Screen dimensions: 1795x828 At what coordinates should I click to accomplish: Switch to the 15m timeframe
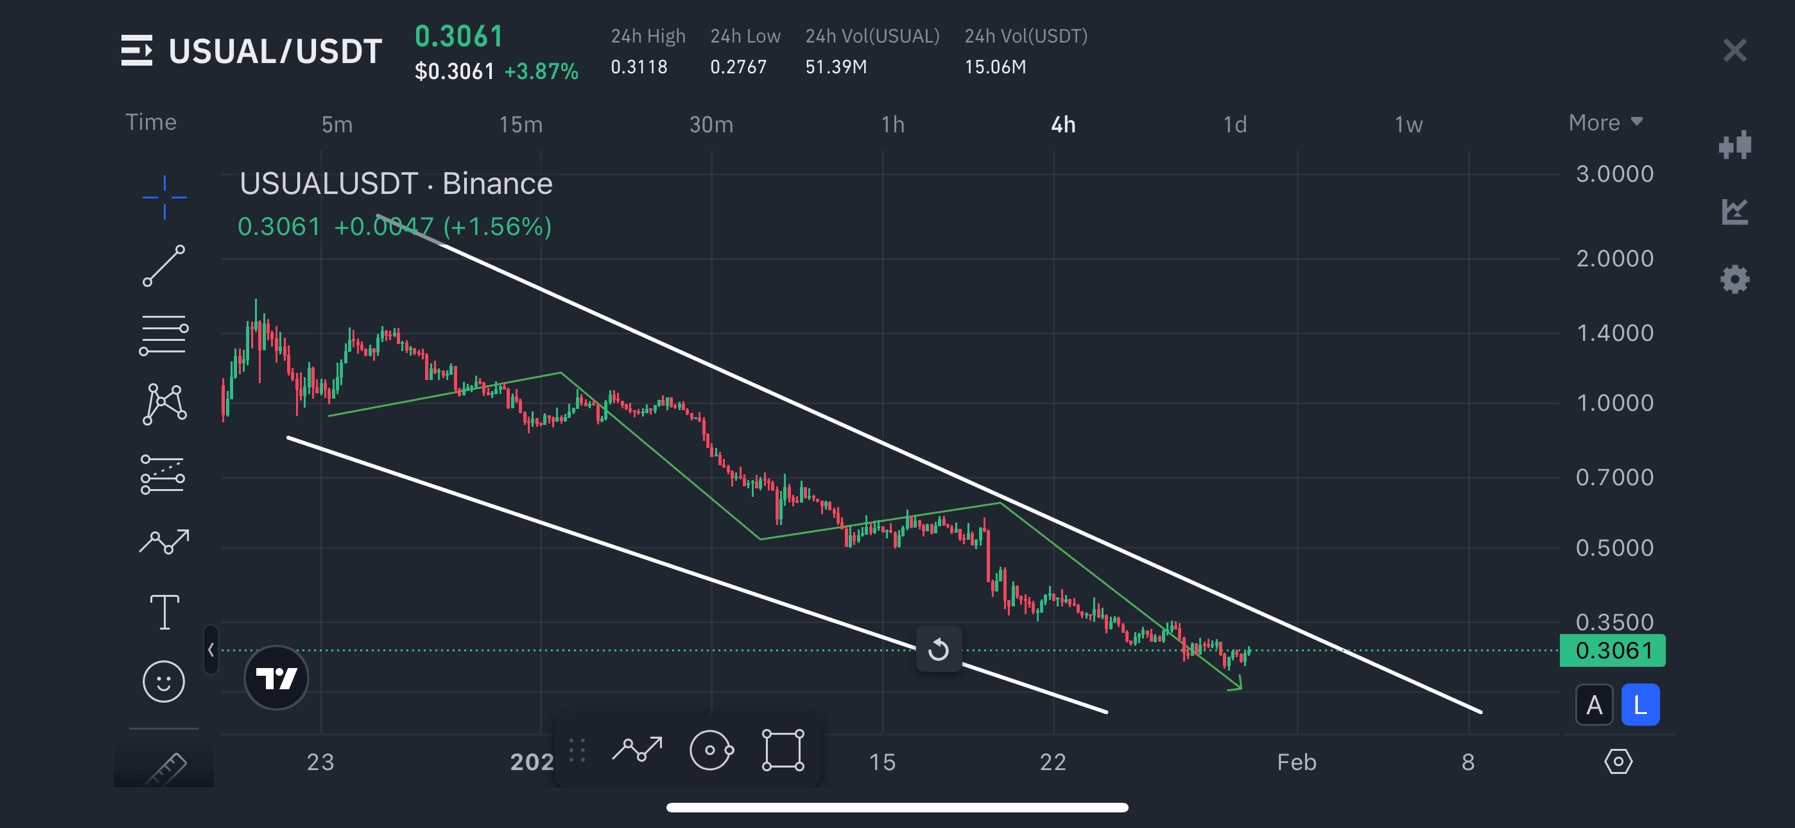click(x=521, y=125)
